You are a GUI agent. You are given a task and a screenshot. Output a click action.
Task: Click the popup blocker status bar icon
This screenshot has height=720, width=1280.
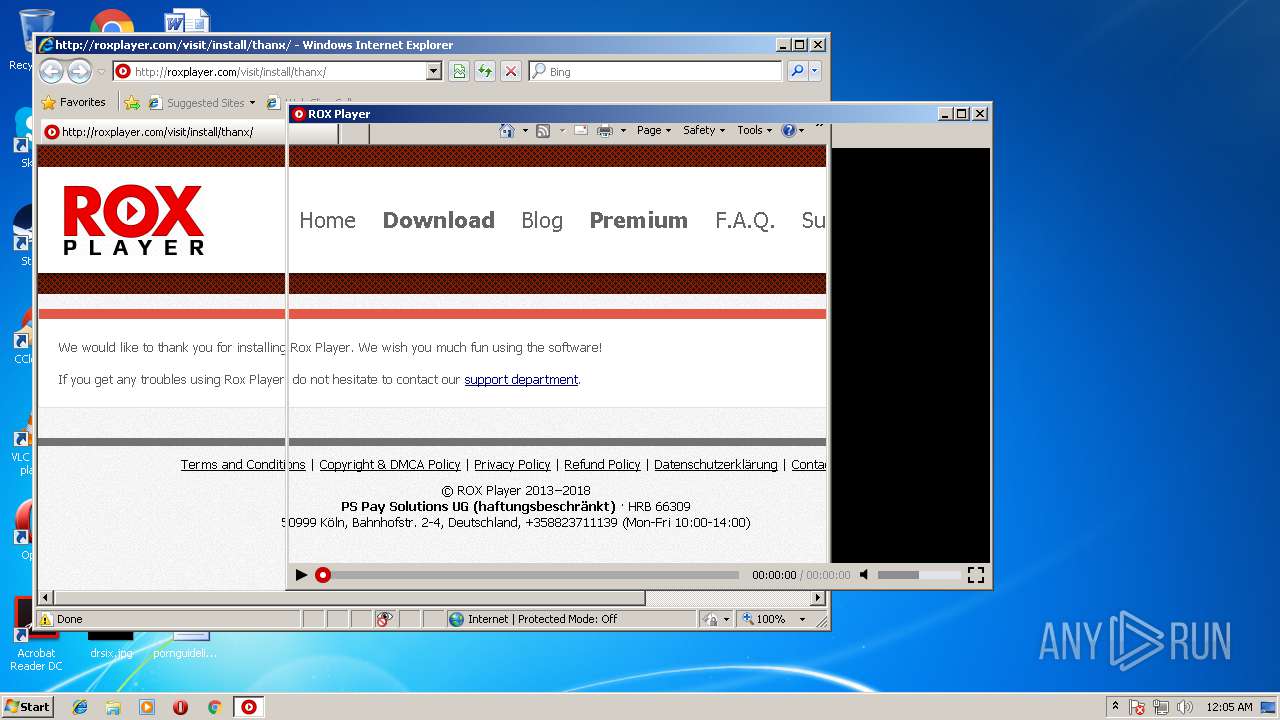[x=385, y=619]
